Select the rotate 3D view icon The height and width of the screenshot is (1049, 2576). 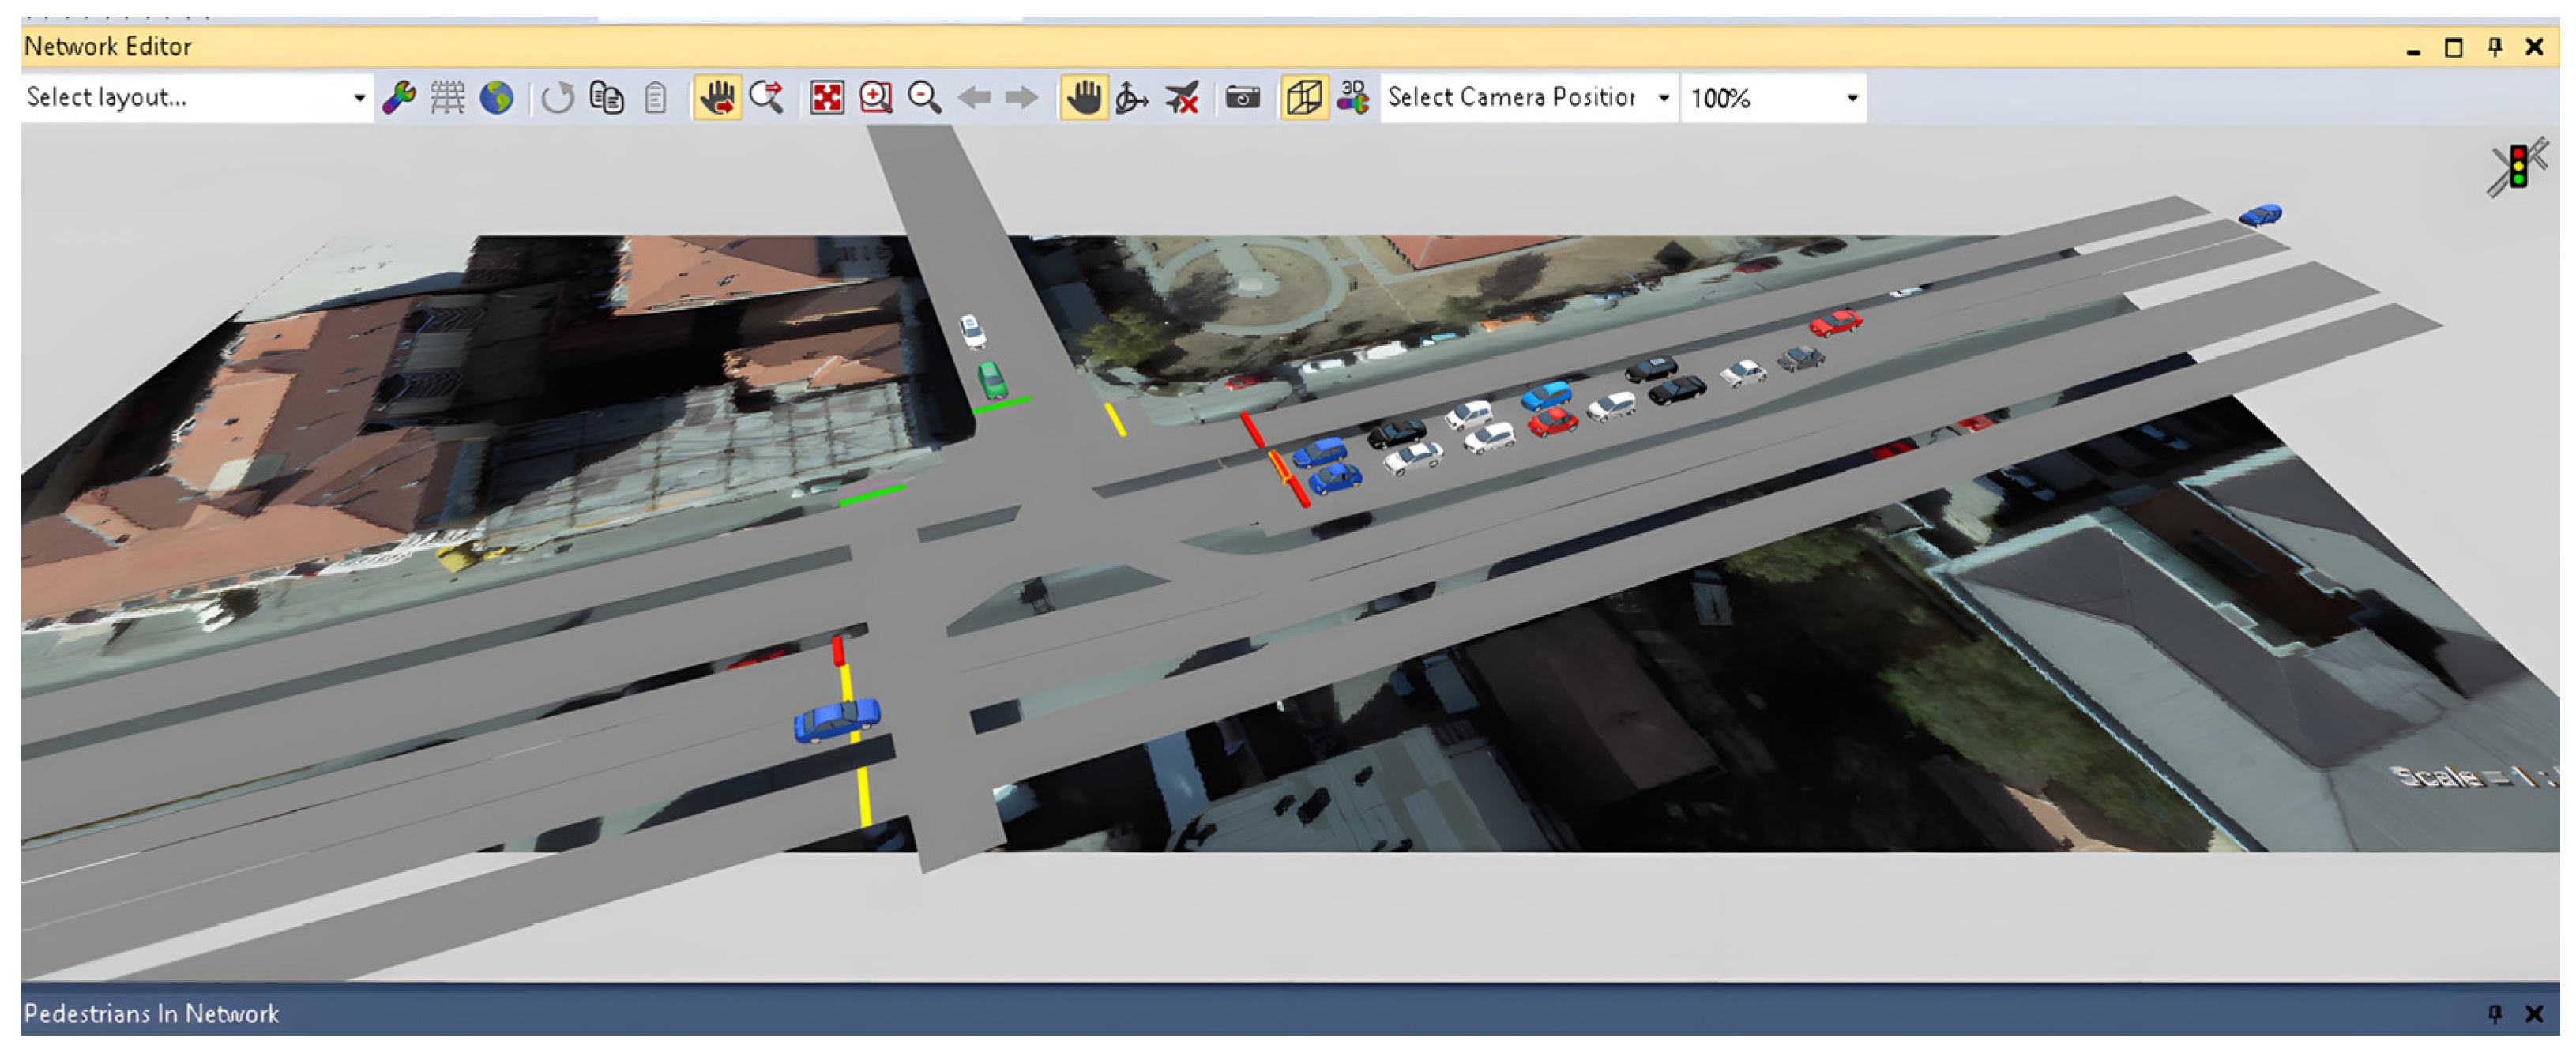tap(1132, 98)
